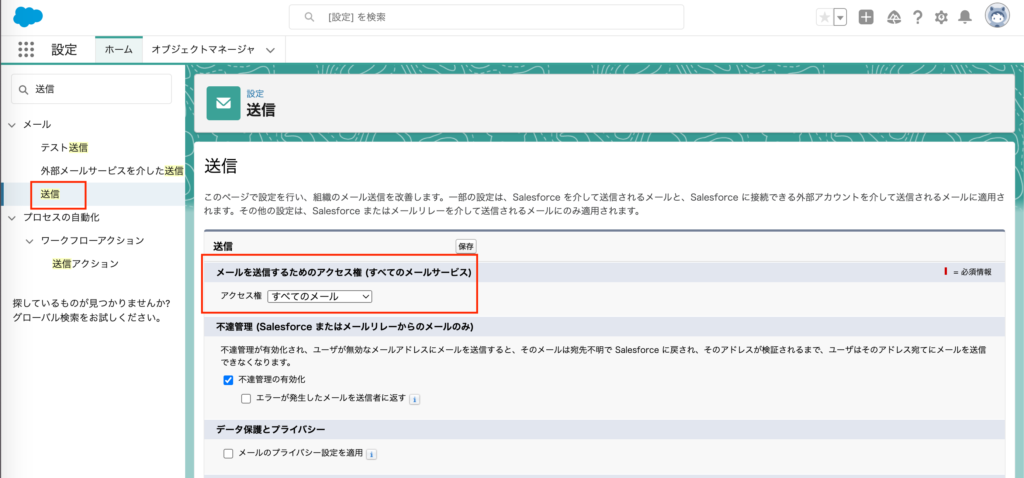Click the 保存 button
This screenshot has height=478, width=1024.
point(466,245)
